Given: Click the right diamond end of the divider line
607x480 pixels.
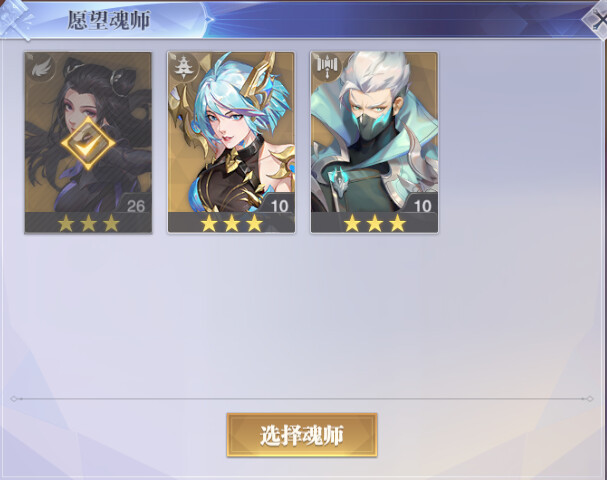Looking at the screenshot, I should [590, 399].
